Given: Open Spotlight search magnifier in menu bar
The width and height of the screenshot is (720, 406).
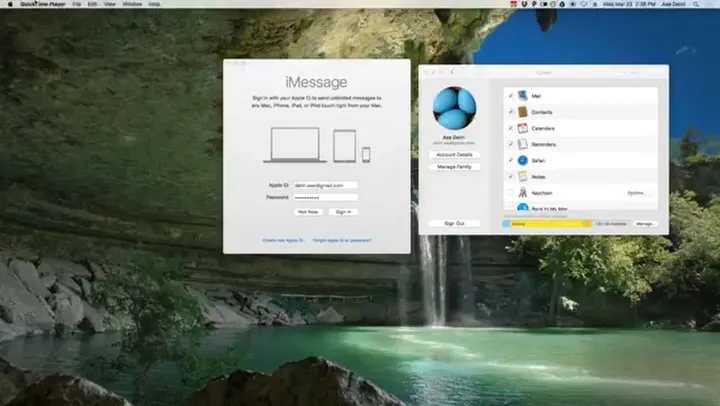Looking at the screenshot, I should click(x=697, y=4).
